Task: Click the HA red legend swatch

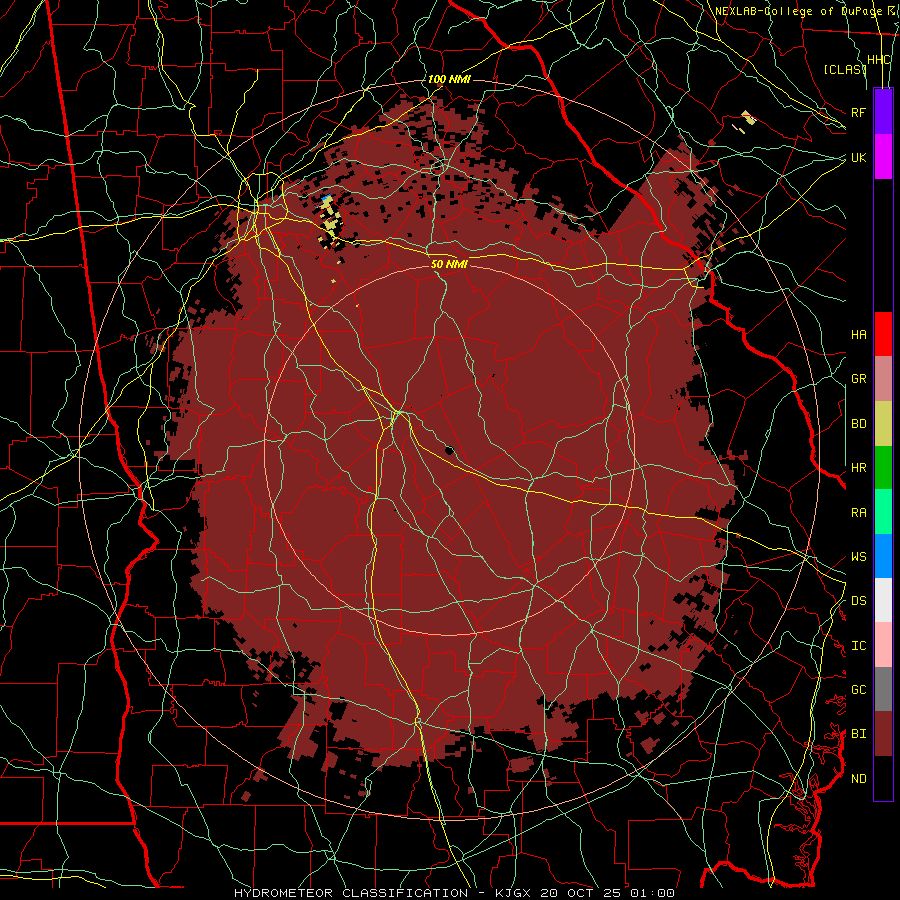Action: [883, 334]
